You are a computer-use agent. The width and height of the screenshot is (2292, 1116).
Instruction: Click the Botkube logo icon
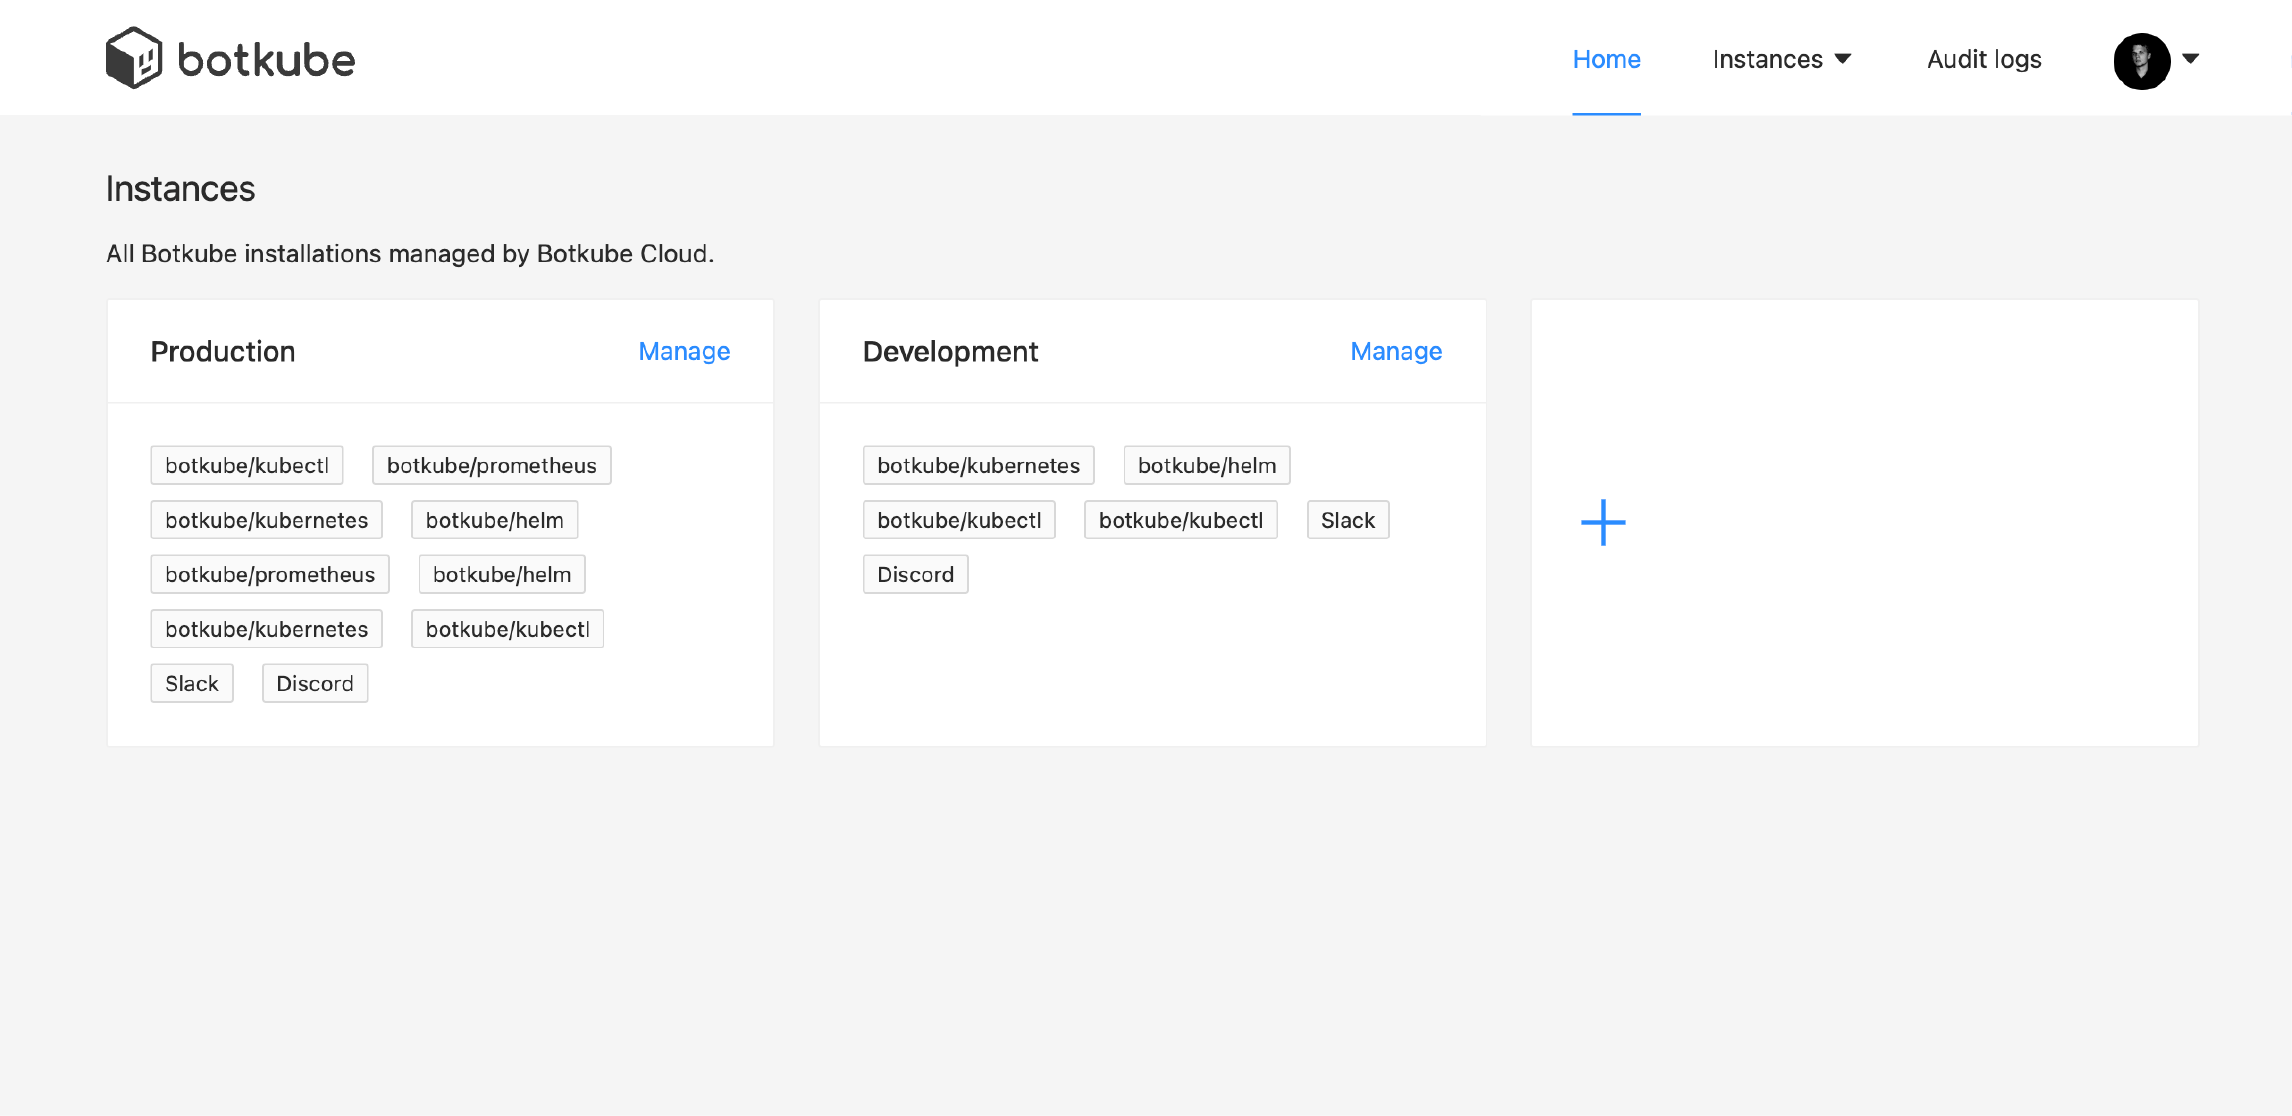pos(136,57)
